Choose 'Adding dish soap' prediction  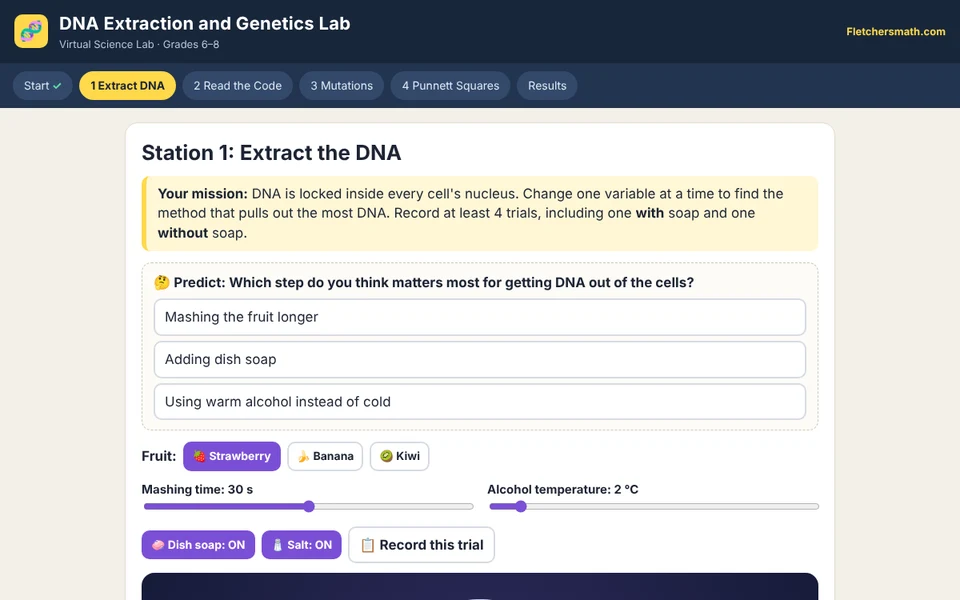coord(480,359)
